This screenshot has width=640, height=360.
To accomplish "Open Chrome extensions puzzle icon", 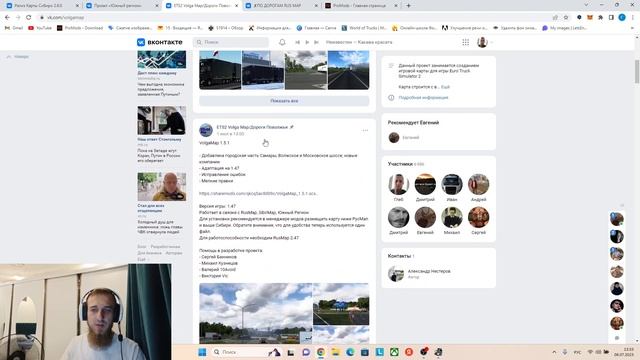I will (600, 18).
